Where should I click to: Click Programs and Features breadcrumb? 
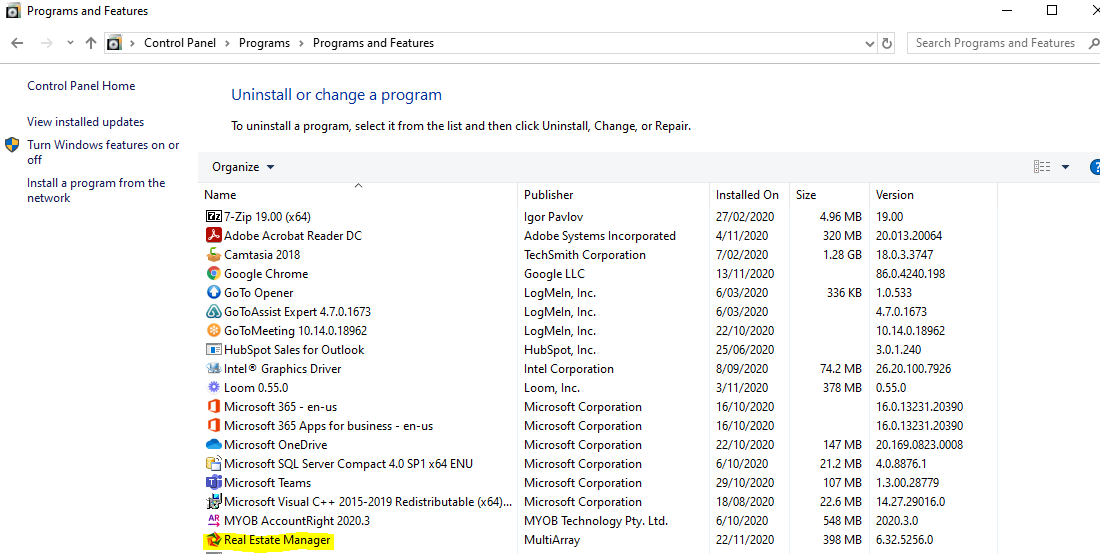pyautogui.click(x=373, y=43)
